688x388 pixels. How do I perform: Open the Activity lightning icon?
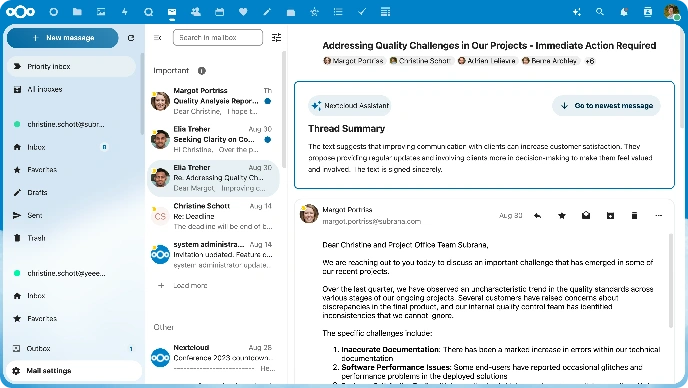[x=125, y=12]
